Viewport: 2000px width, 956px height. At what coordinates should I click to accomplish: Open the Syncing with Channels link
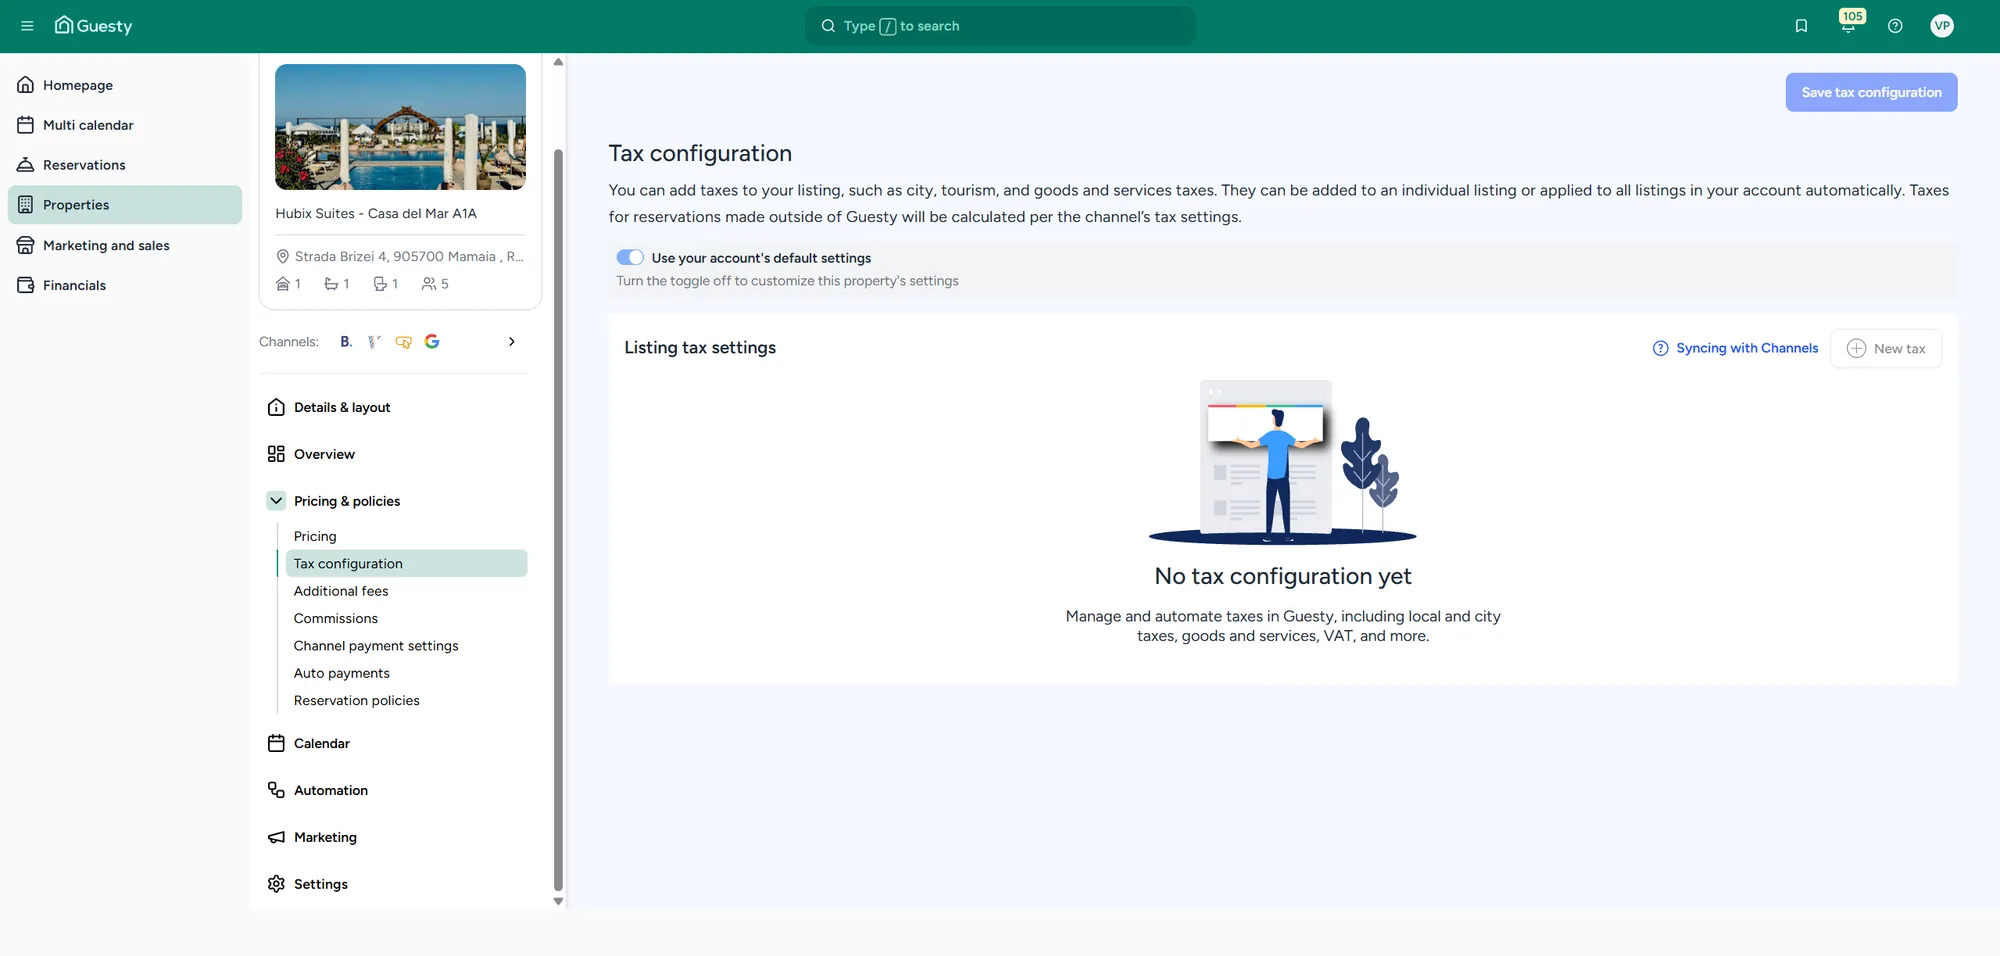[1735, 348]
